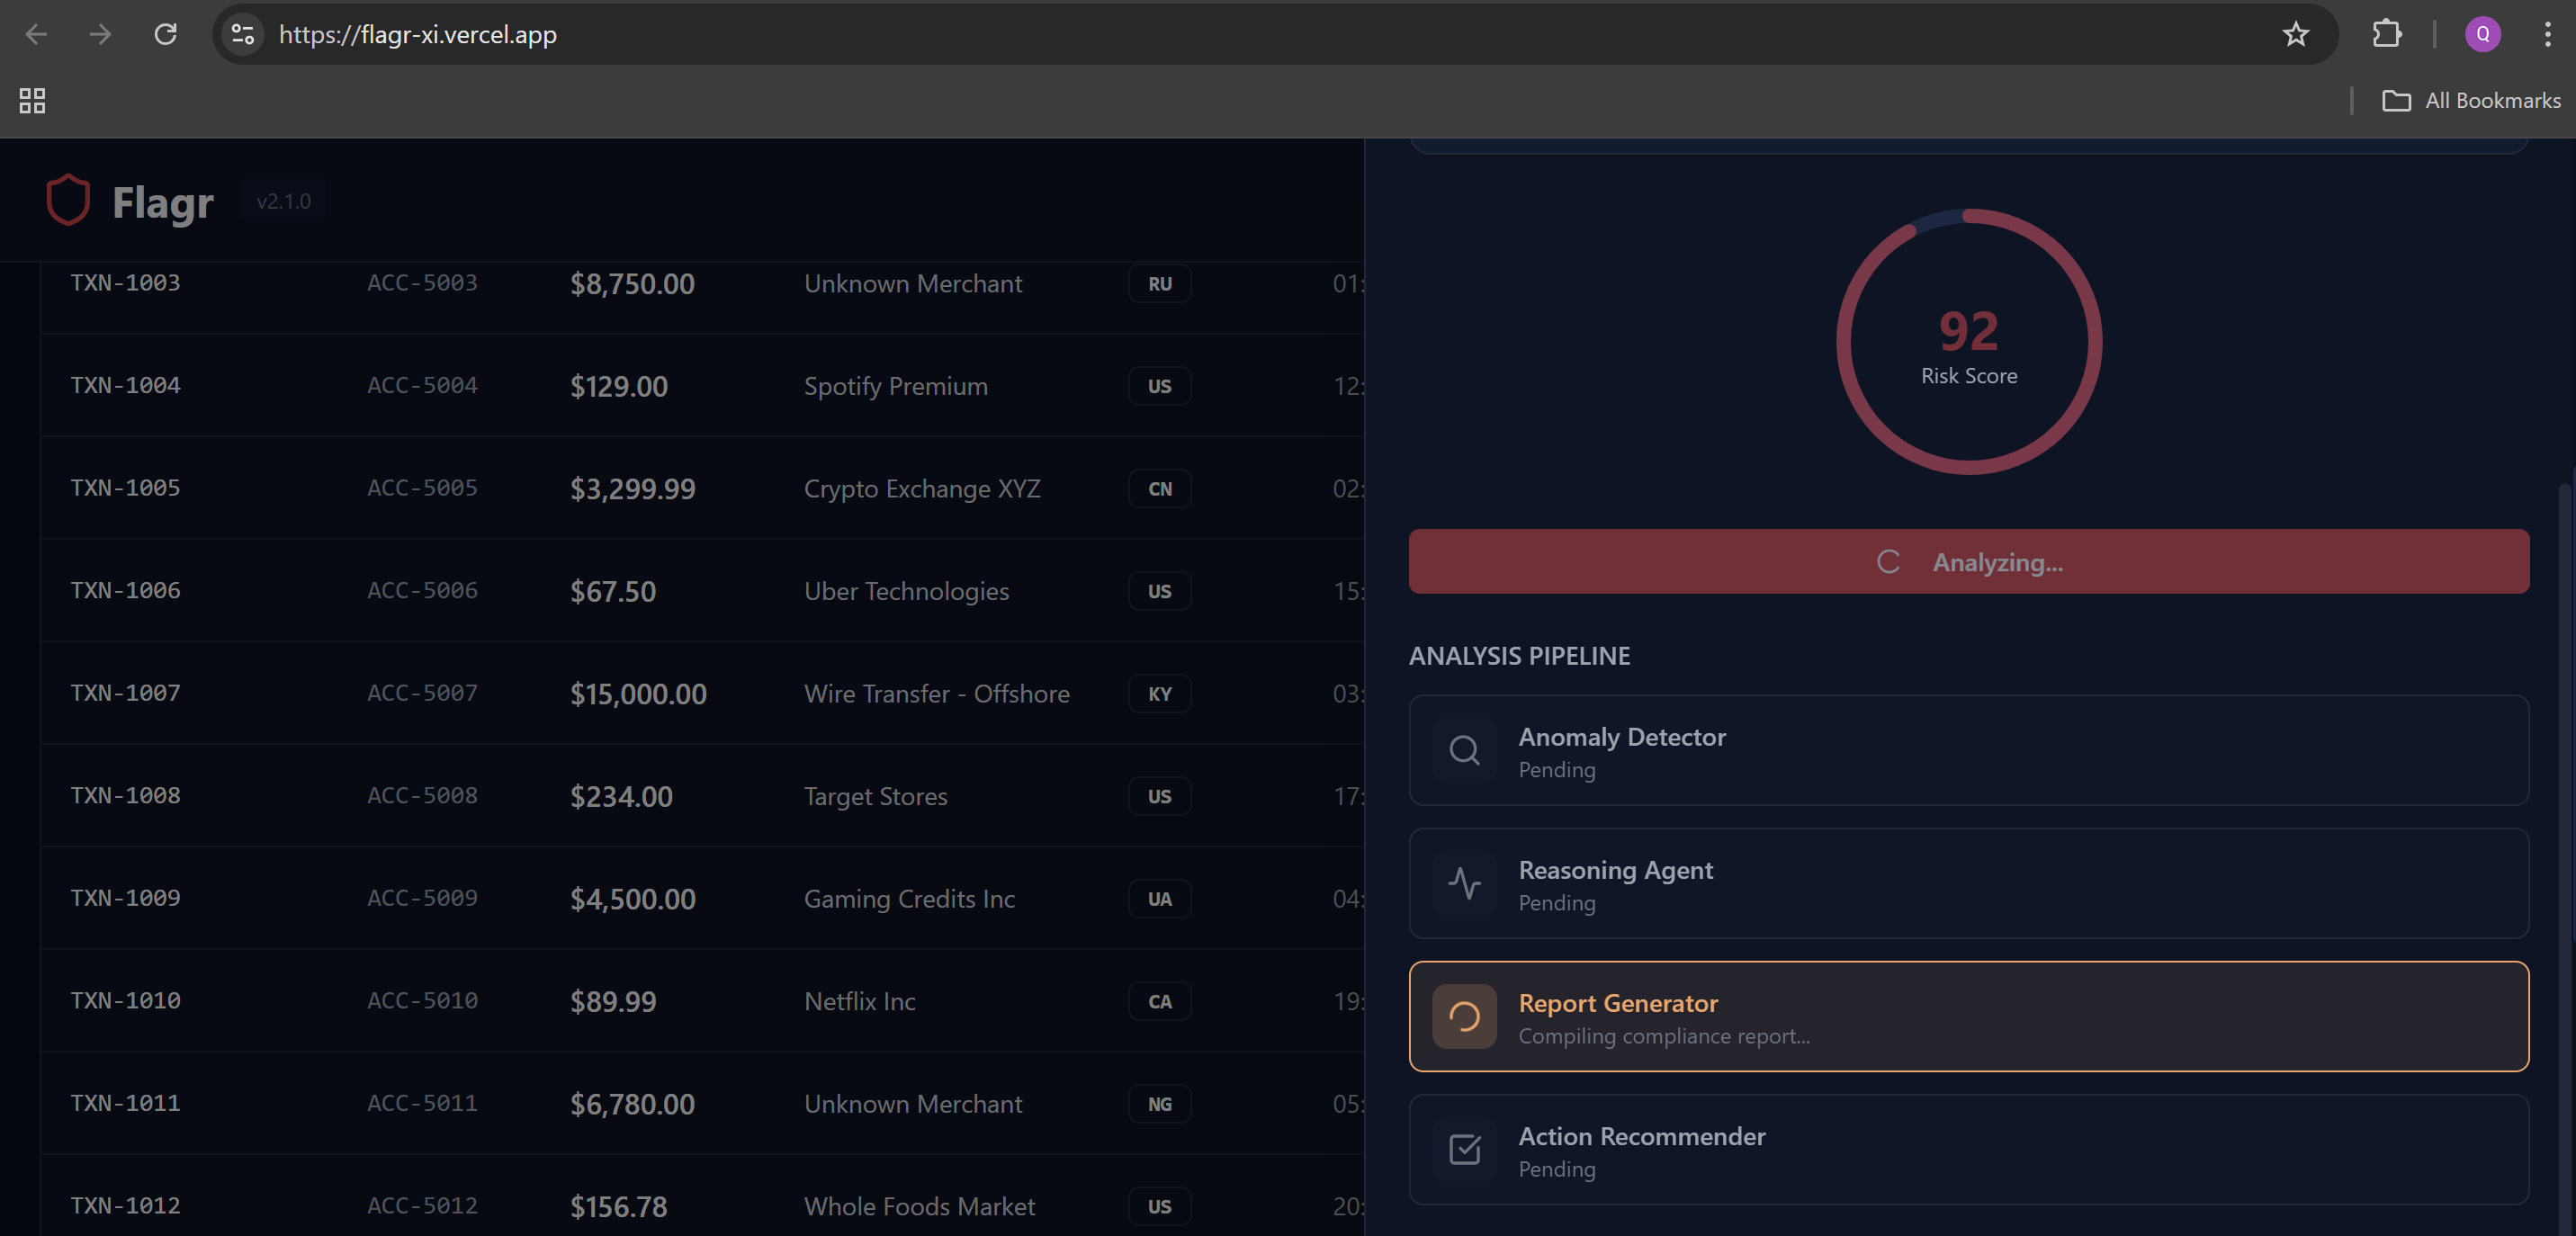This screenshot has height=1236, width=2576.
Task: Click the browser reload icon
Action: tap(166, 34)
